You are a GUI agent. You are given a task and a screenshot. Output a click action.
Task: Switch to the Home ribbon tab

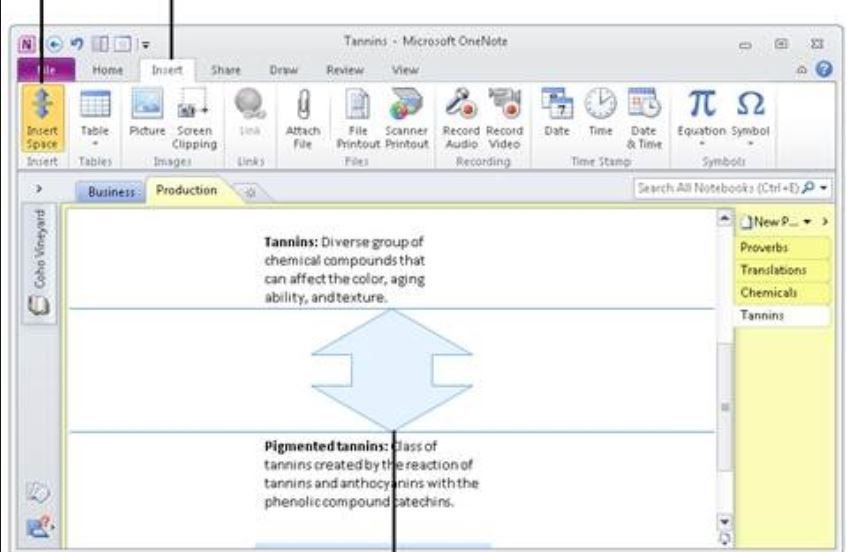point(107,70)
